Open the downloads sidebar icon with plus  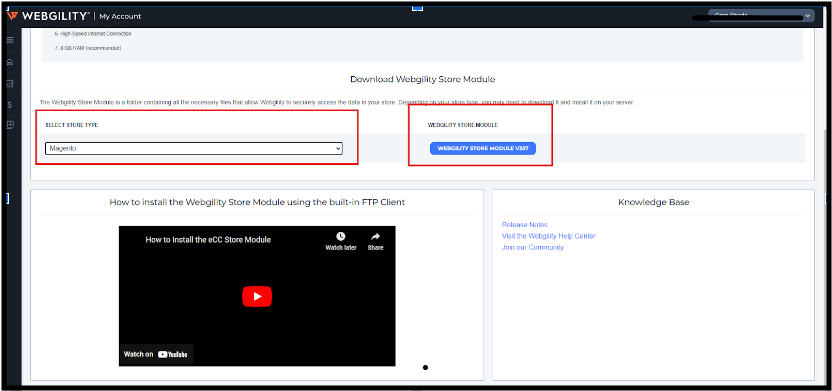tap(10, 125)
